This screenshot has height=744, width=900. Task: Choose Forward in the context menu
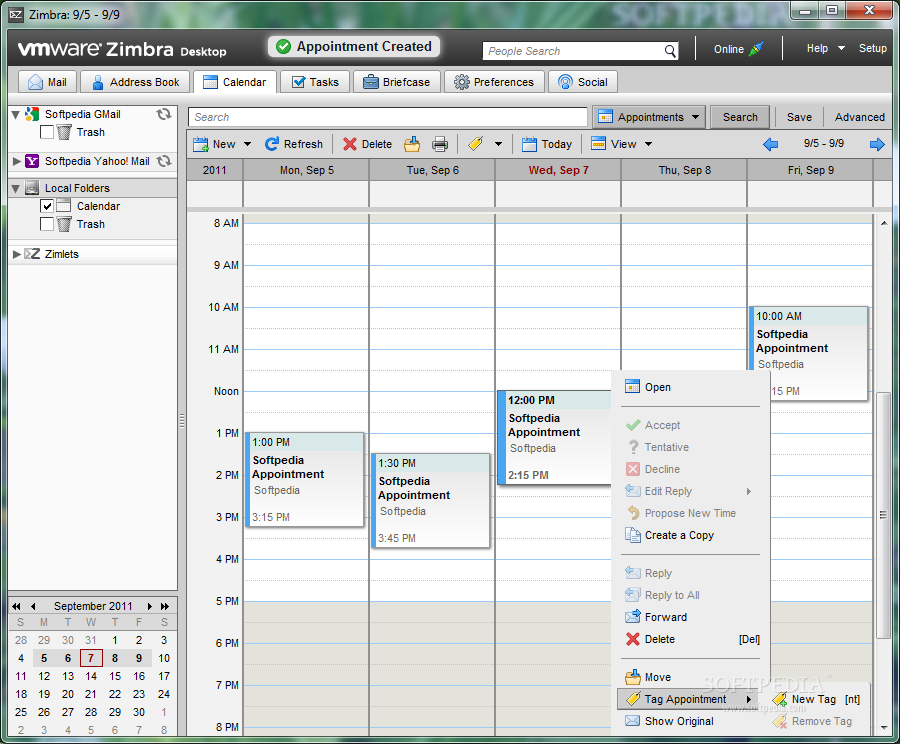pos(691,617)
